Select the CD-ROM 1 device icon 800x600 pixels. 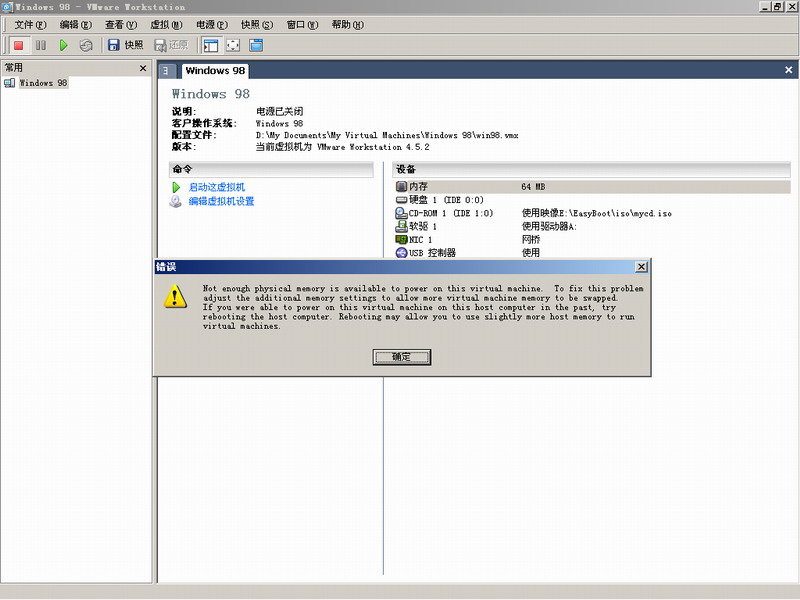pyautogui.click(x=402, y=213)
